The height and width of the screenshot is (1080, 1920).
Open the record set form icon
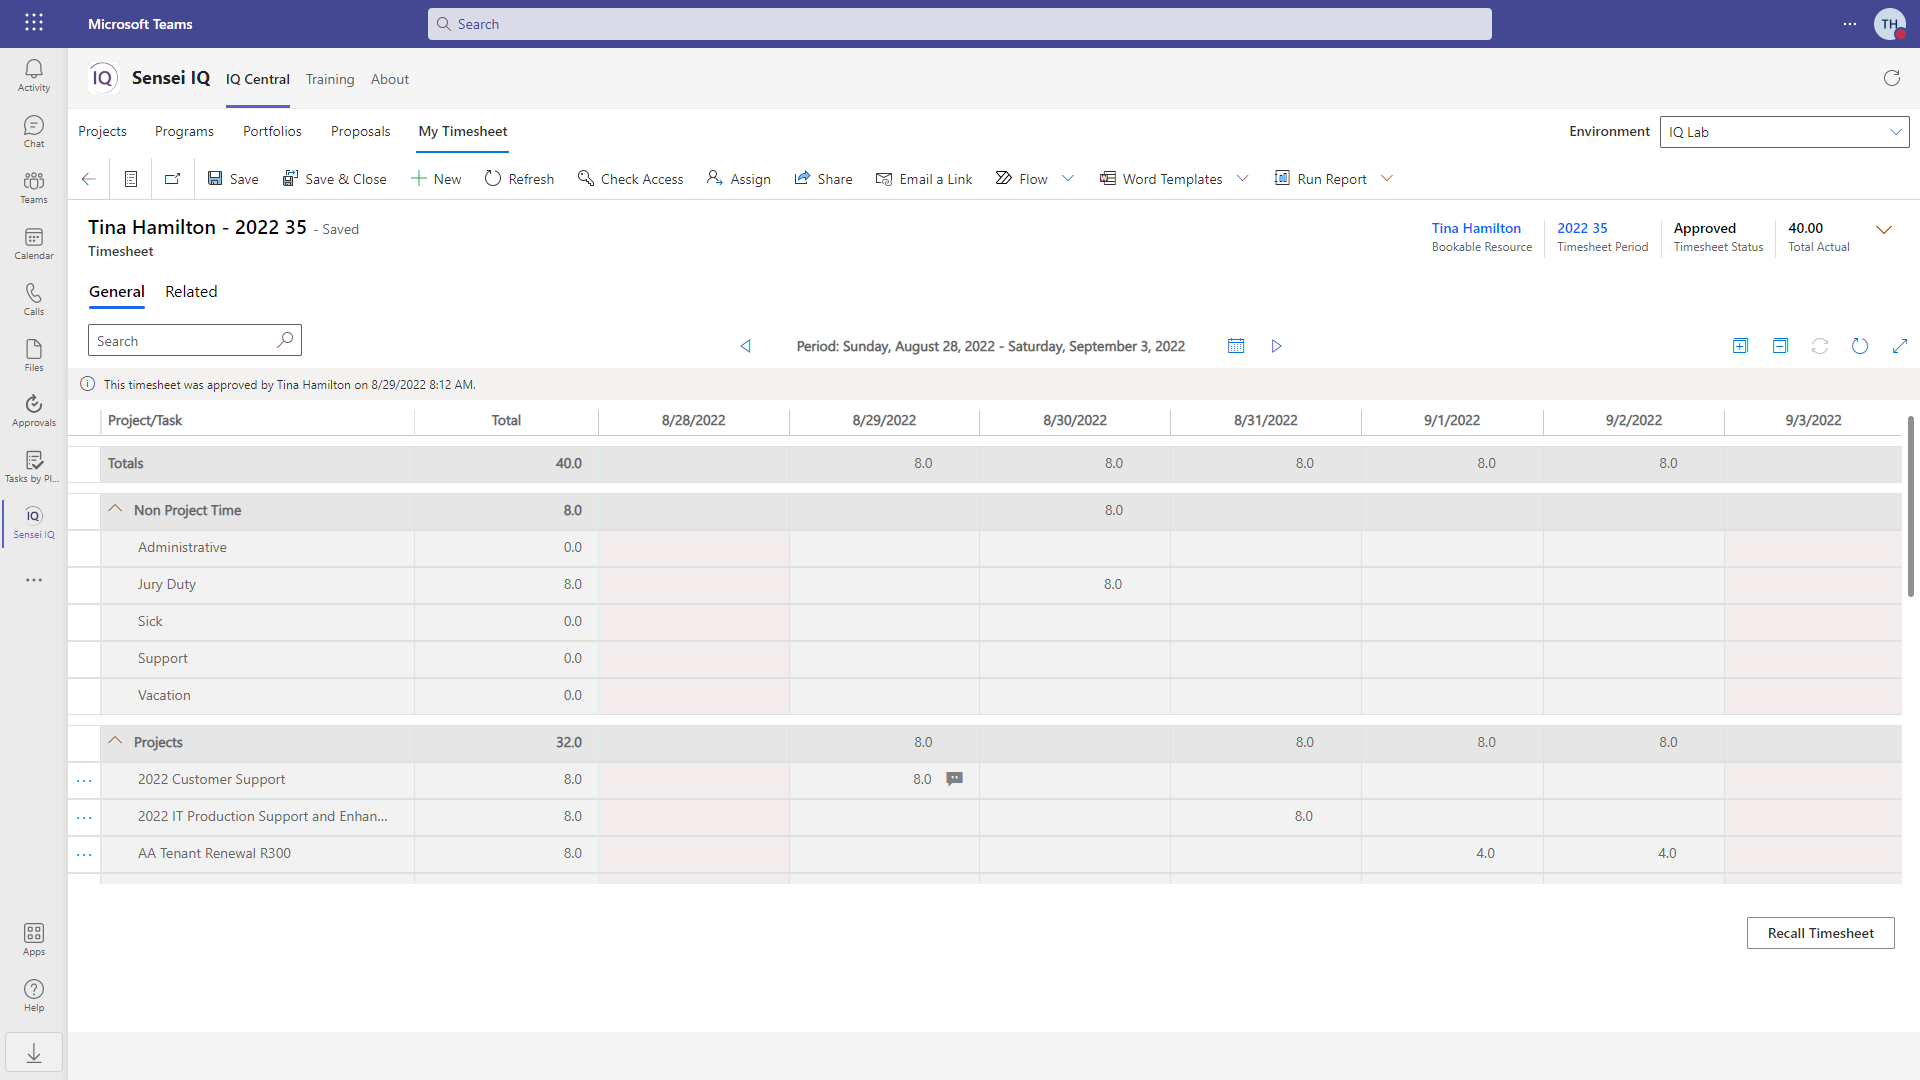131,179
